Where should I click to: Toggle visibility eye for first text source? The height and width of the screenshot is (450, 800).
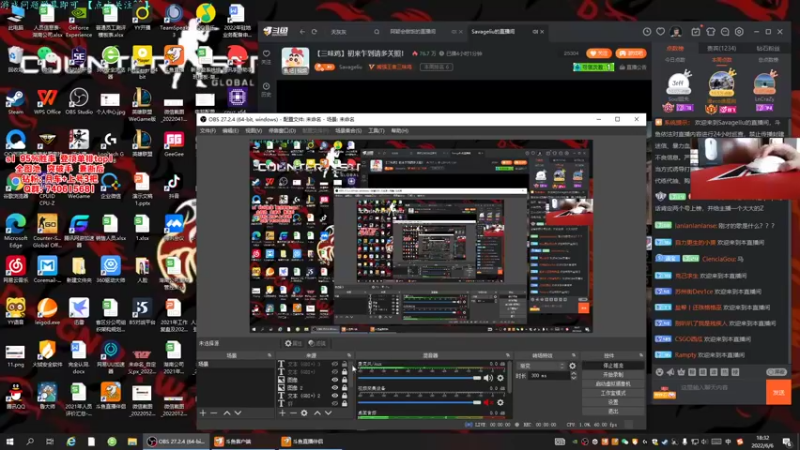click(x=335, y=364)
